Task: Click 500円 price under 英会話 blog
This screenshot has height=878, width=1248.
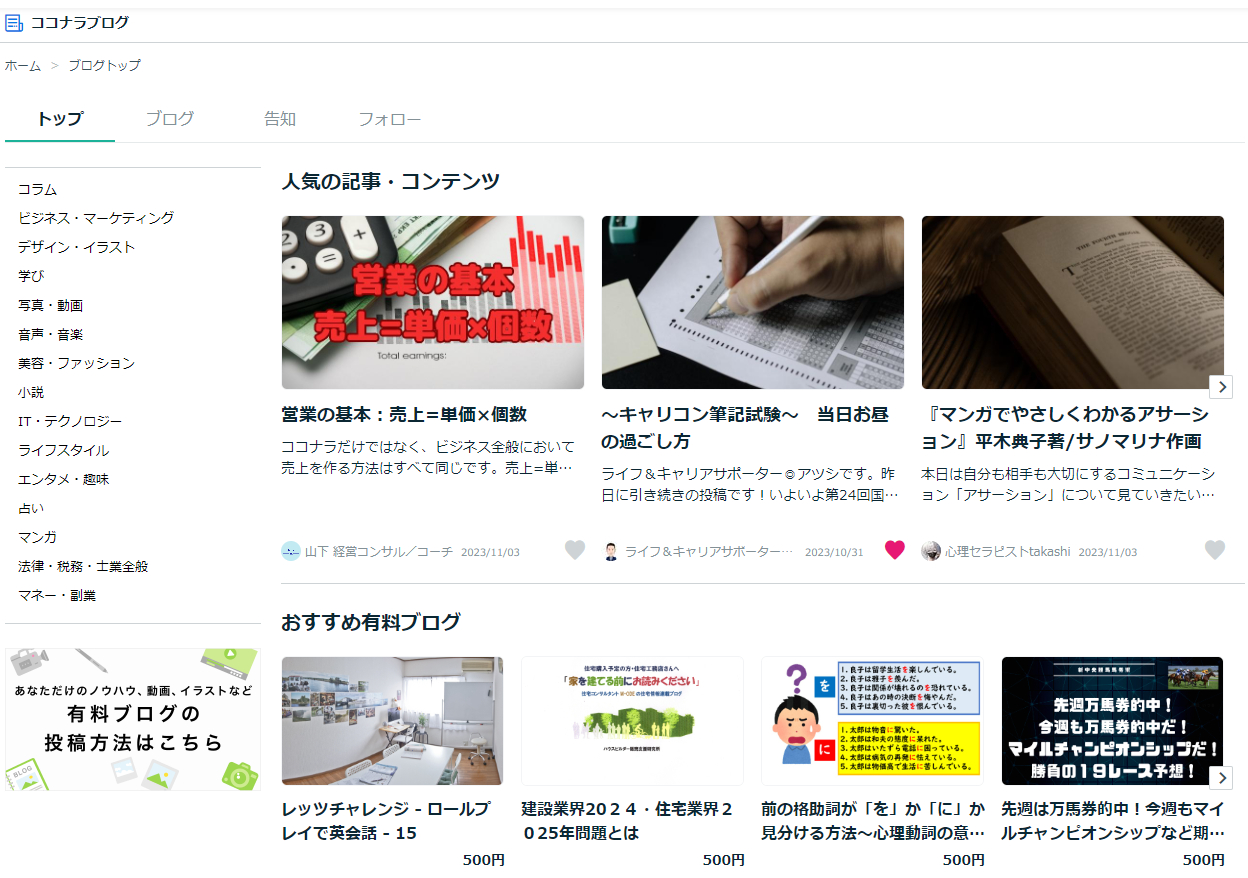Action: 484,860
